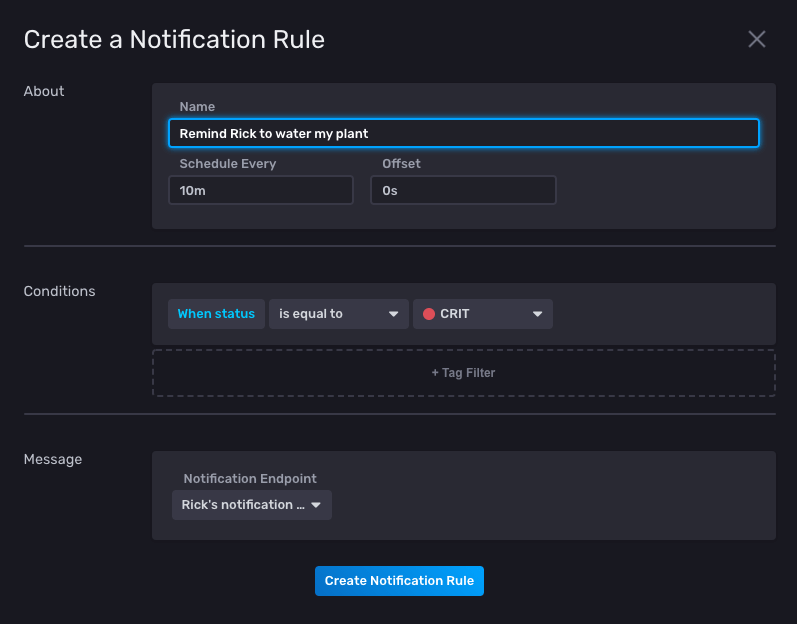This screenshot has width=797, height=624.
Task: Expand Rick's notification endpoint dropdown
Action: pos(251,505)
